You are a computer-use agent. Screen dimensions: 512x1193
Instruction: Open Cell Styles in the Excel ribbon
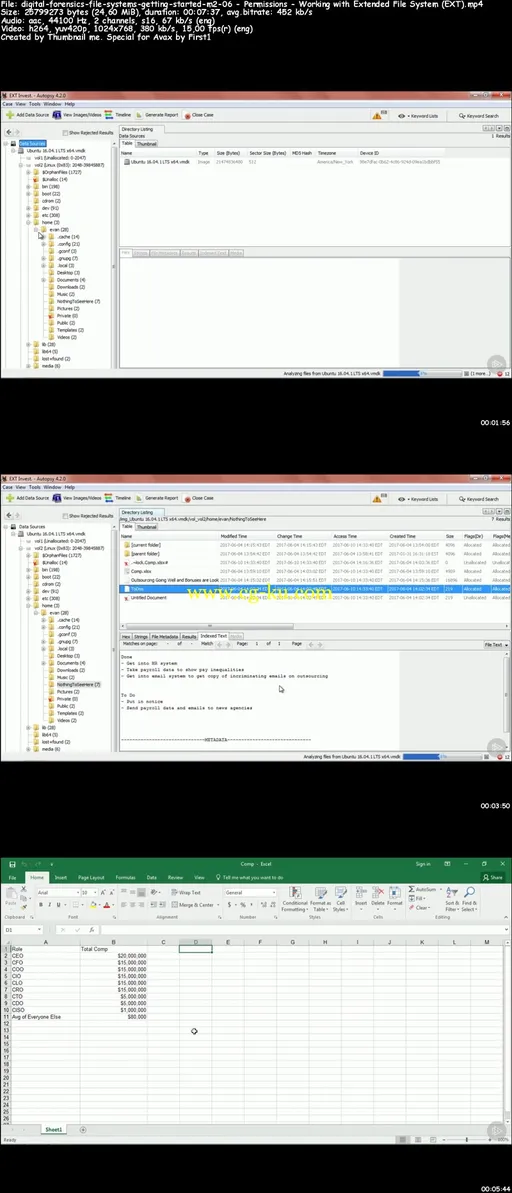340,899
